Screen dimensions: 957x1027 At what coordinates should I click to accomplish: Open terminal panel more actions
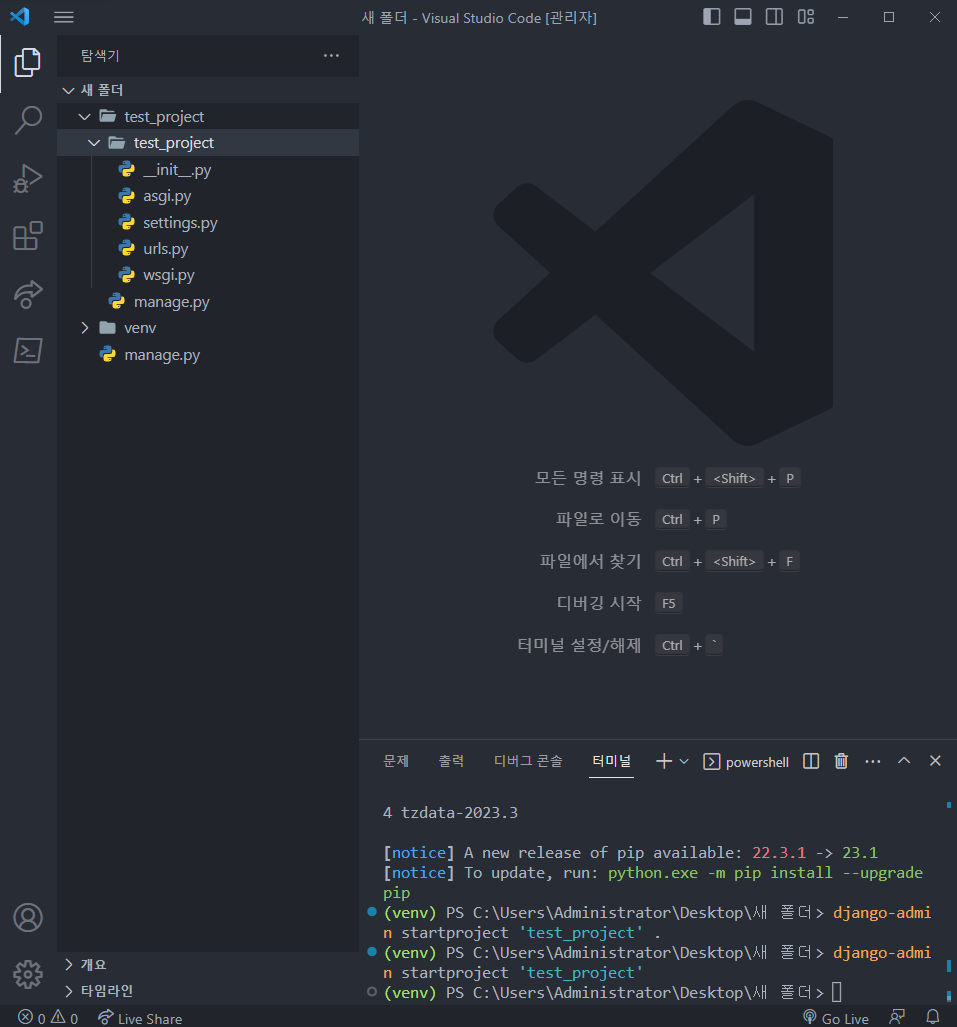(x=873, y=761)
